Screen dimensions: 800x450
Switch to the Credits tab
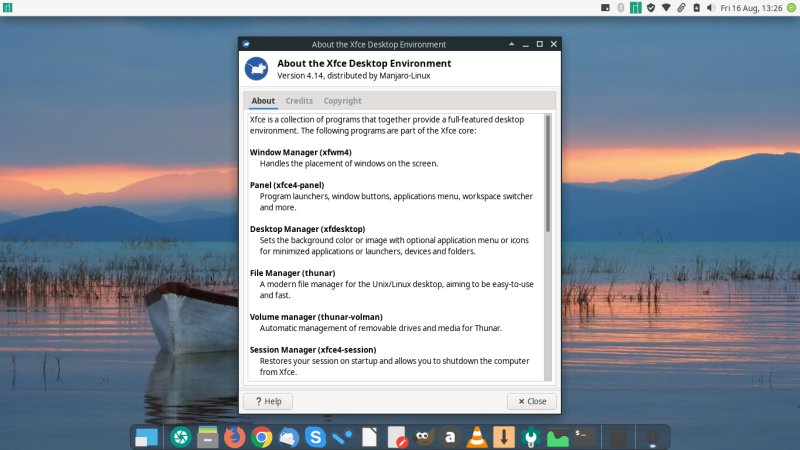click(299, 101)
